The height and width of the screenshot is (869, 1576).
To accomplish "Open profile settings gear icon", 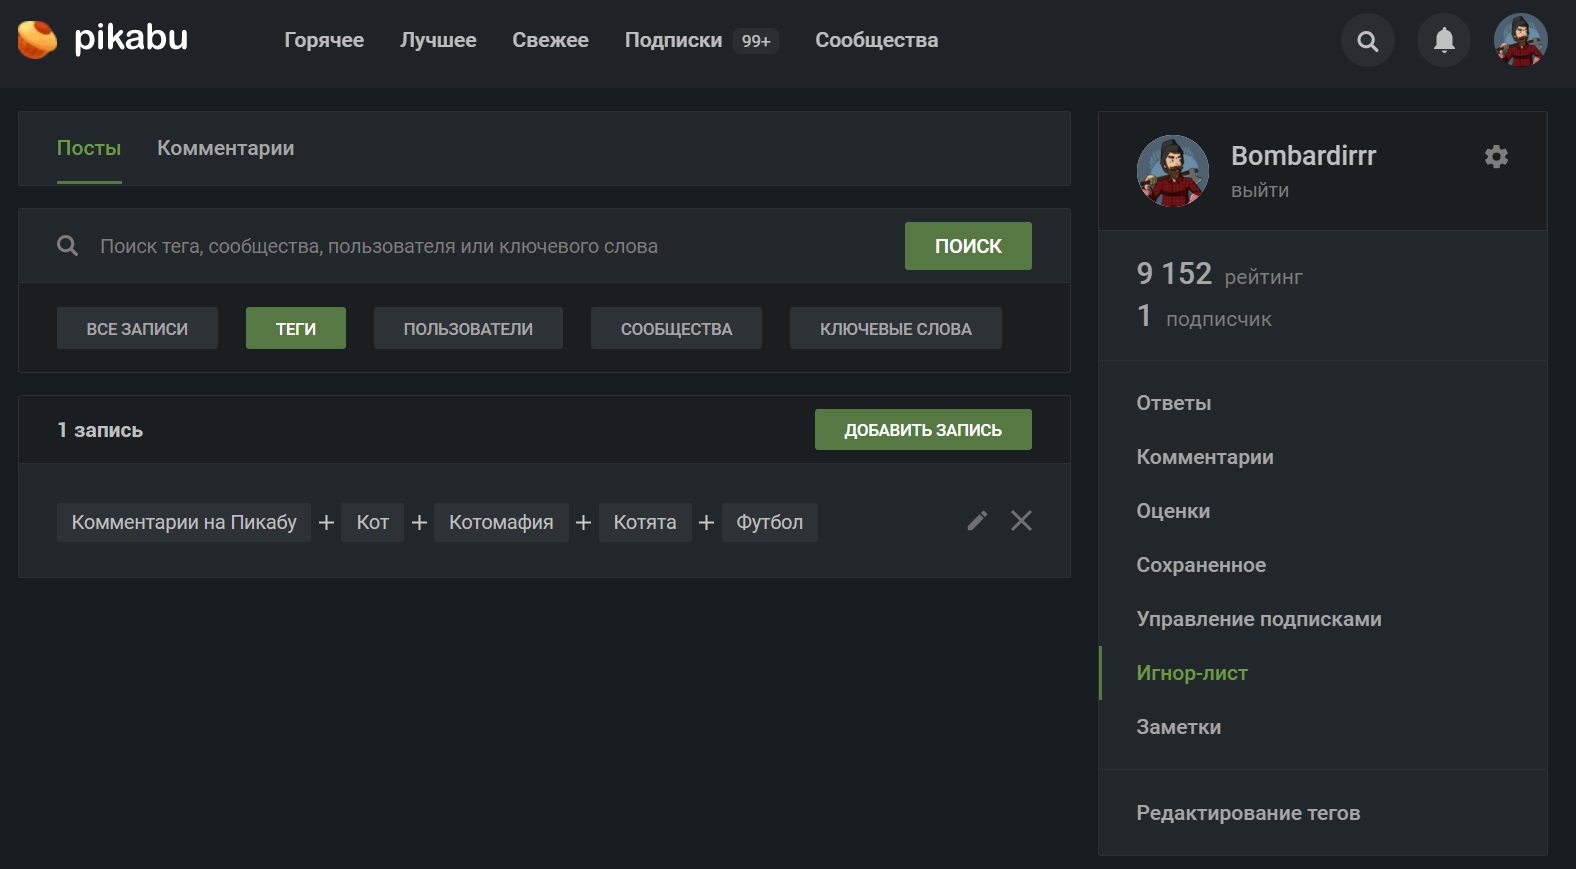I will point(1496,156).
